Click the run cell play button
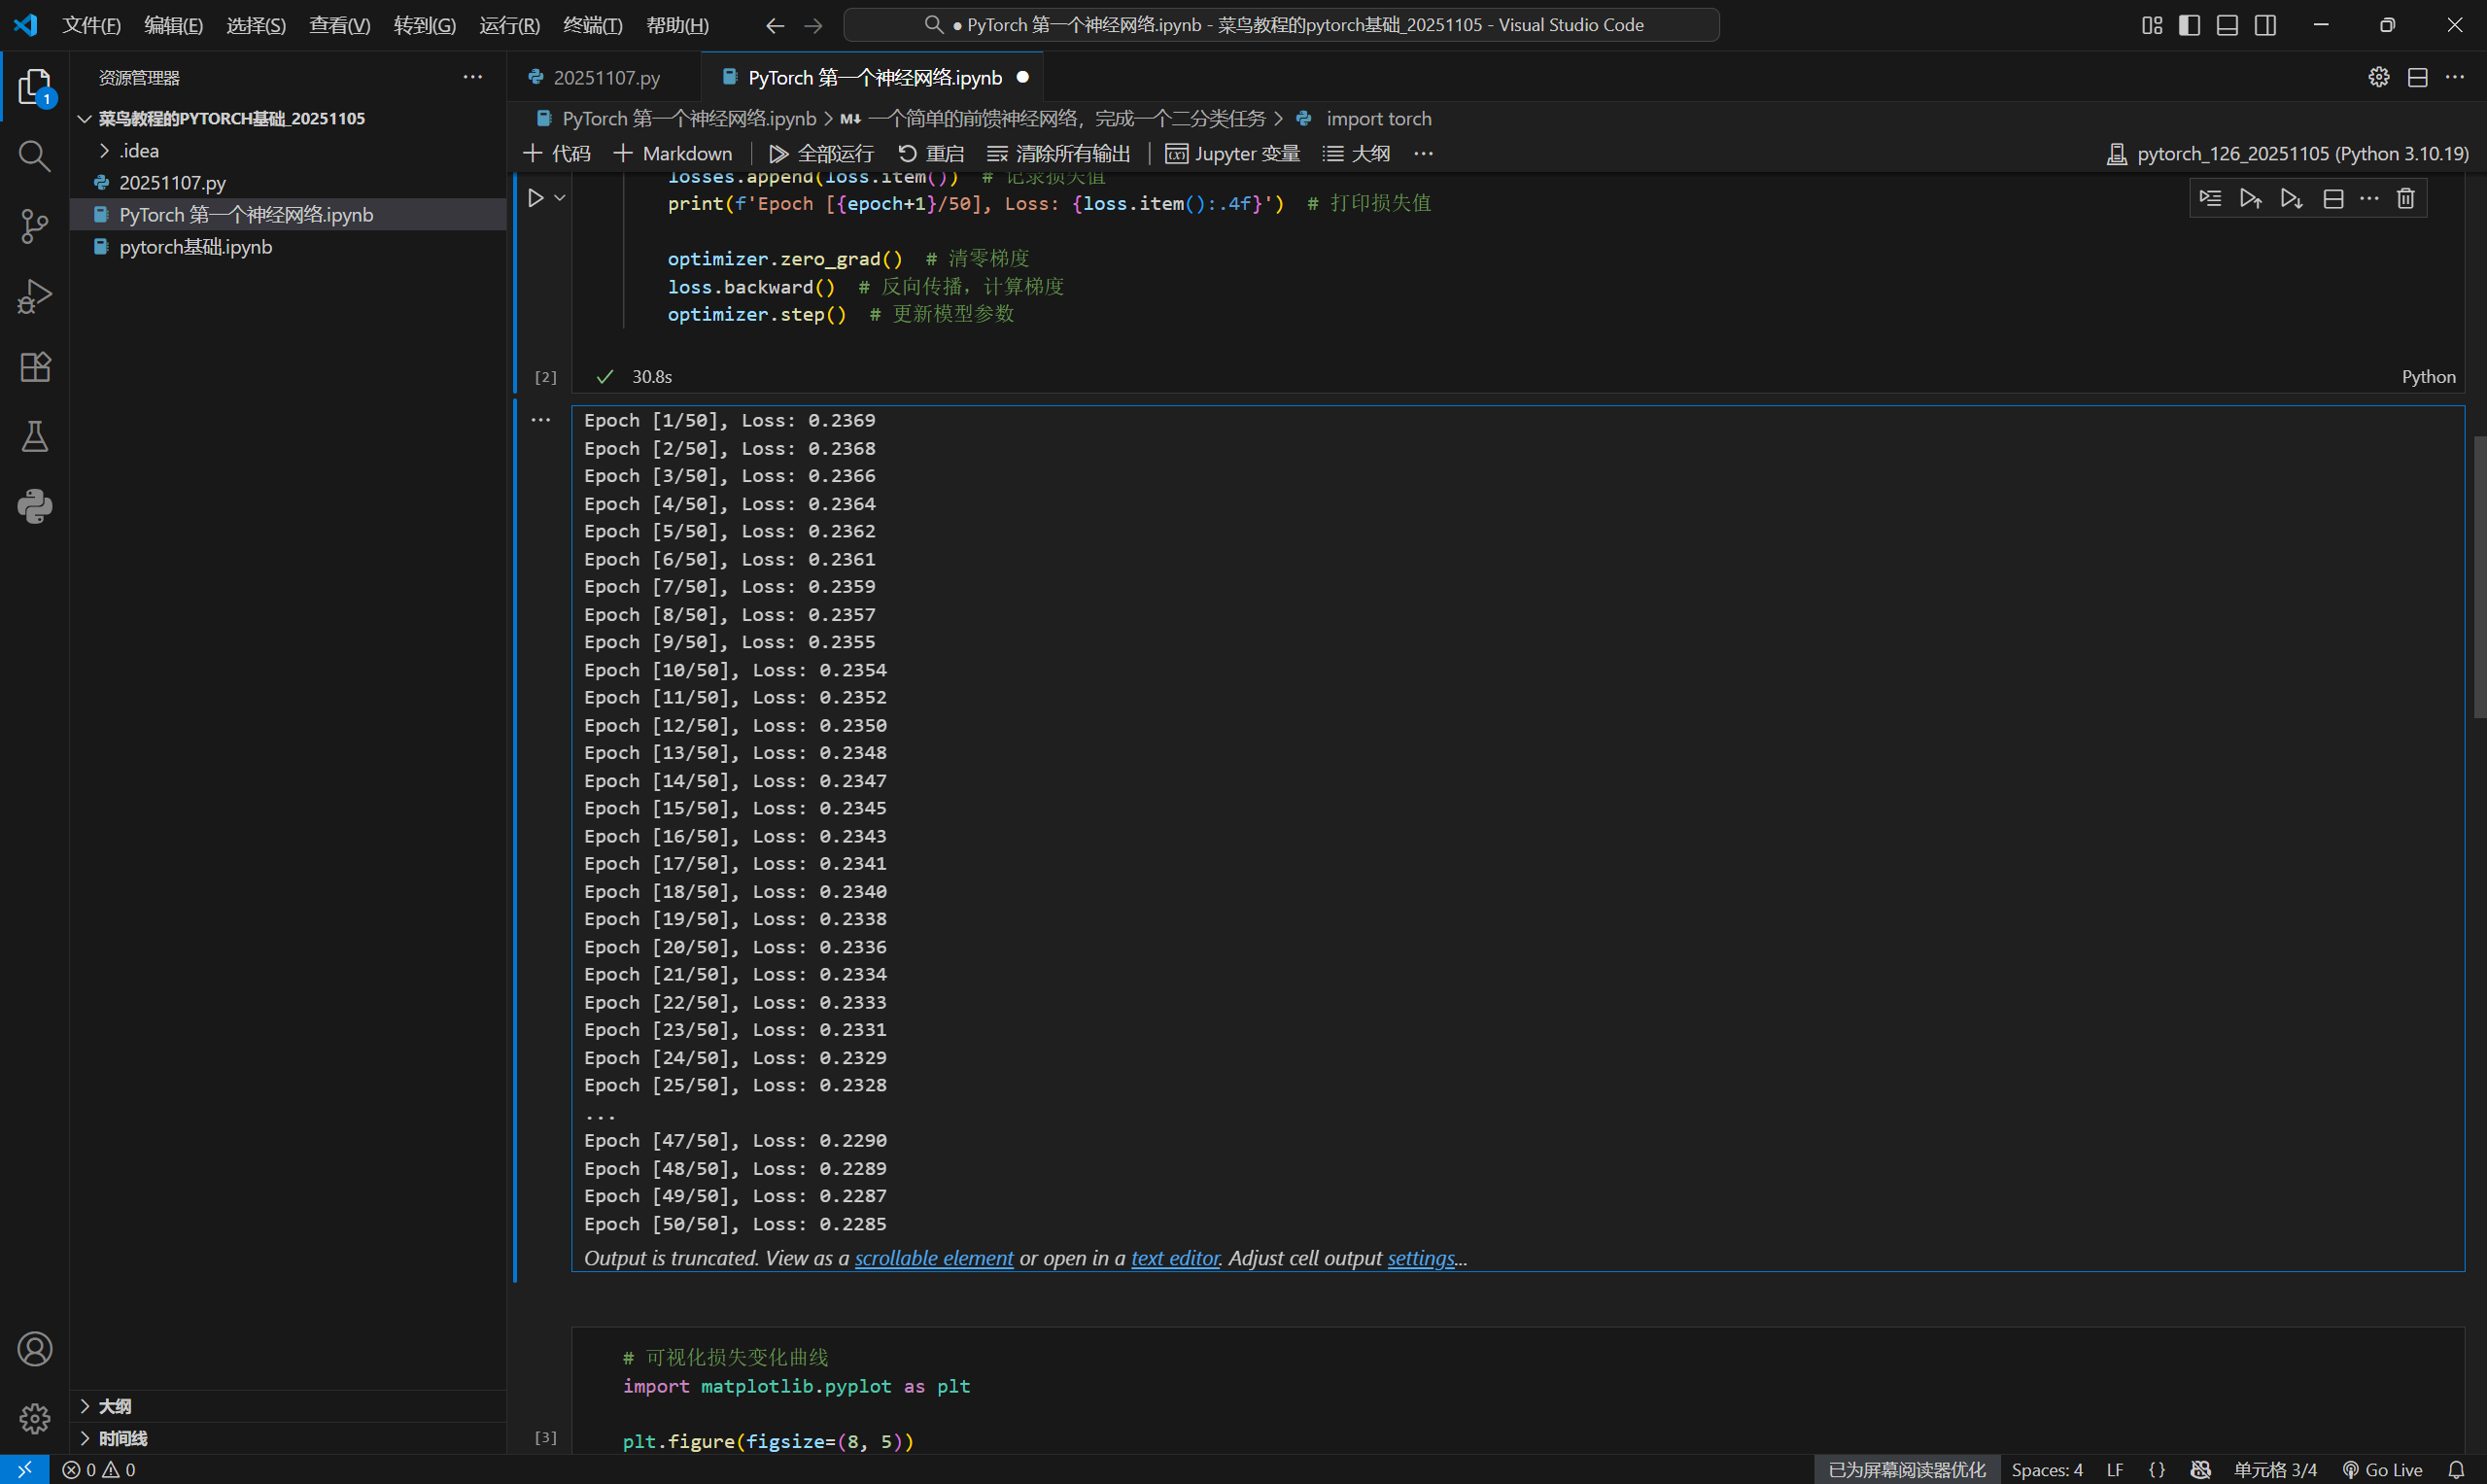This screenshot has width=2487, height=1484. (x=536, y=198)
